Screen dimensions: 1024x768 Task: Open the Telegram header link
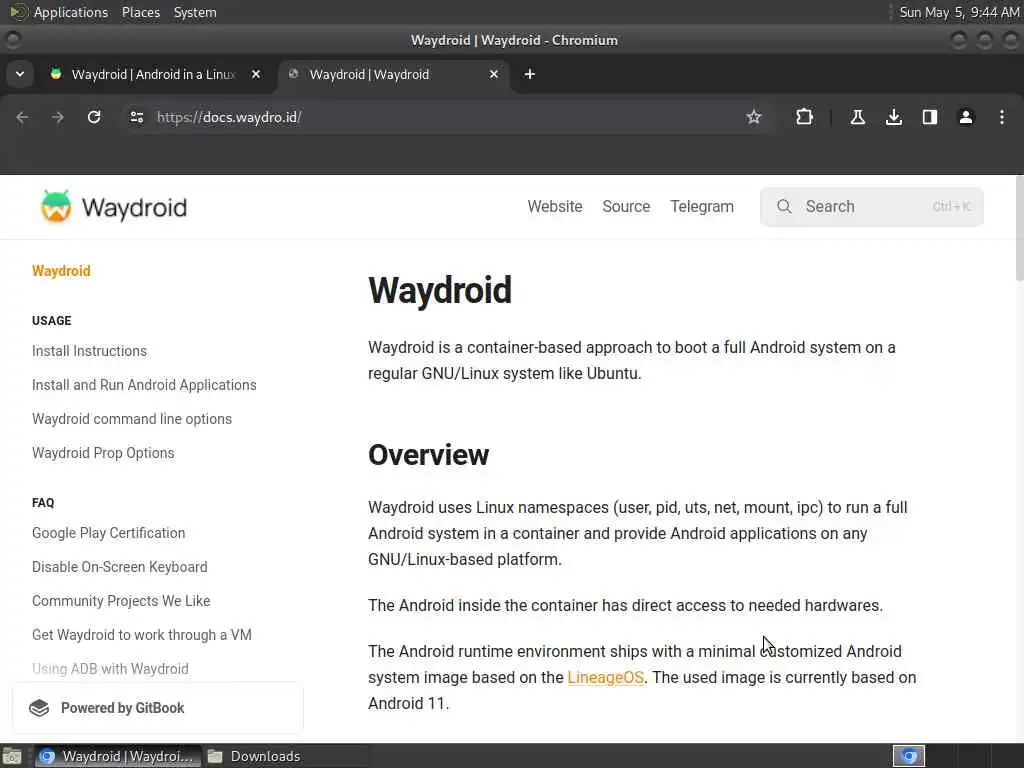point(702,206)
